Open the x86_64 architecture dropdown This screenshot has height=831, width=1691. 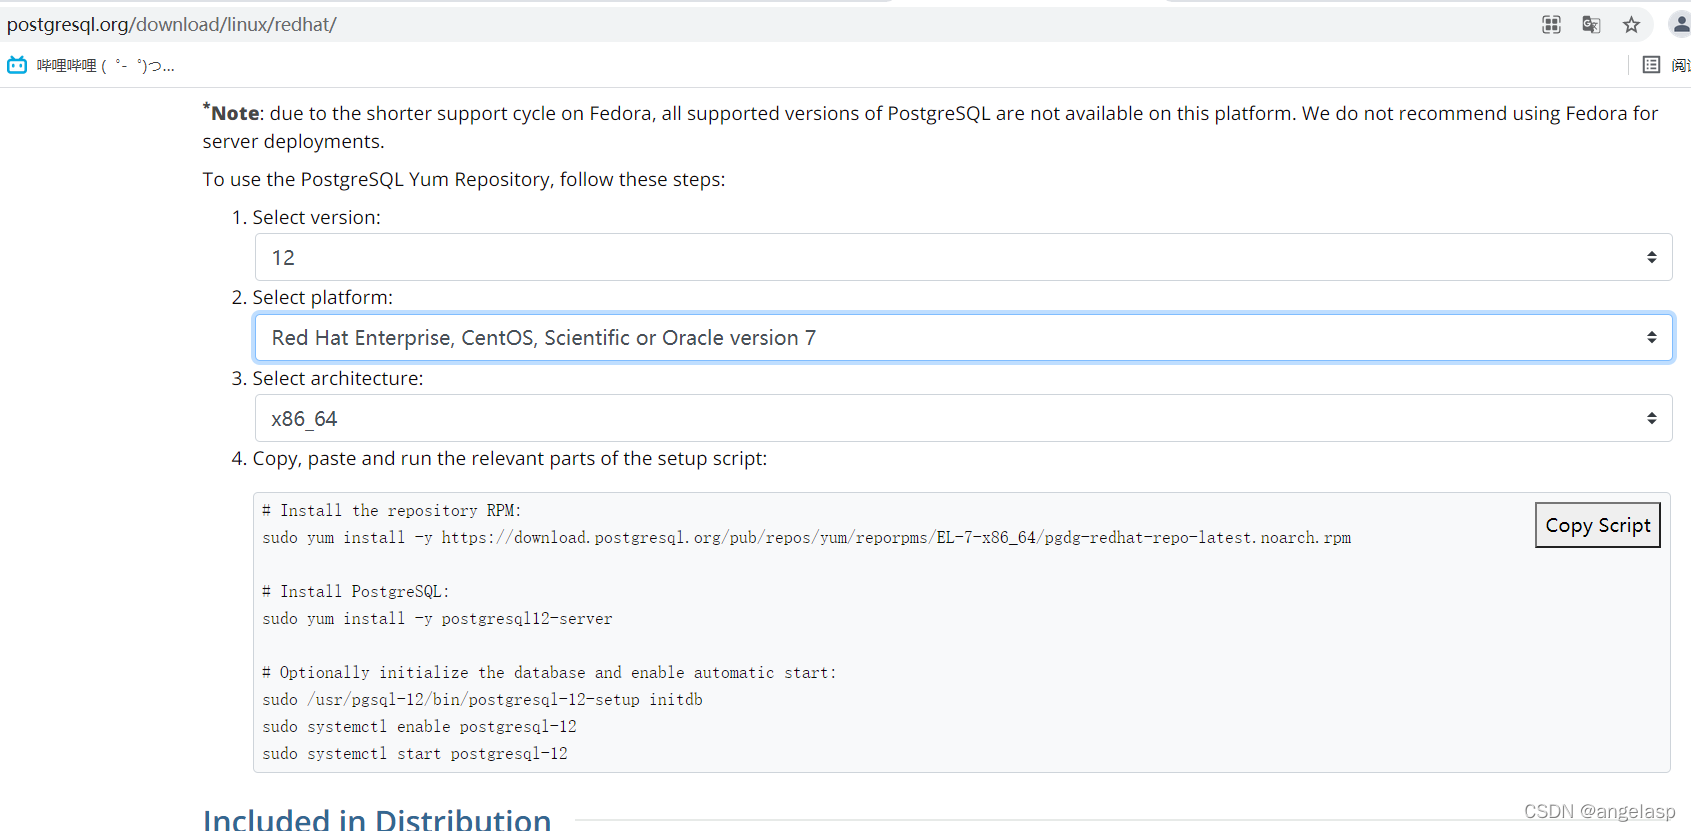click(x=964, y=418)
